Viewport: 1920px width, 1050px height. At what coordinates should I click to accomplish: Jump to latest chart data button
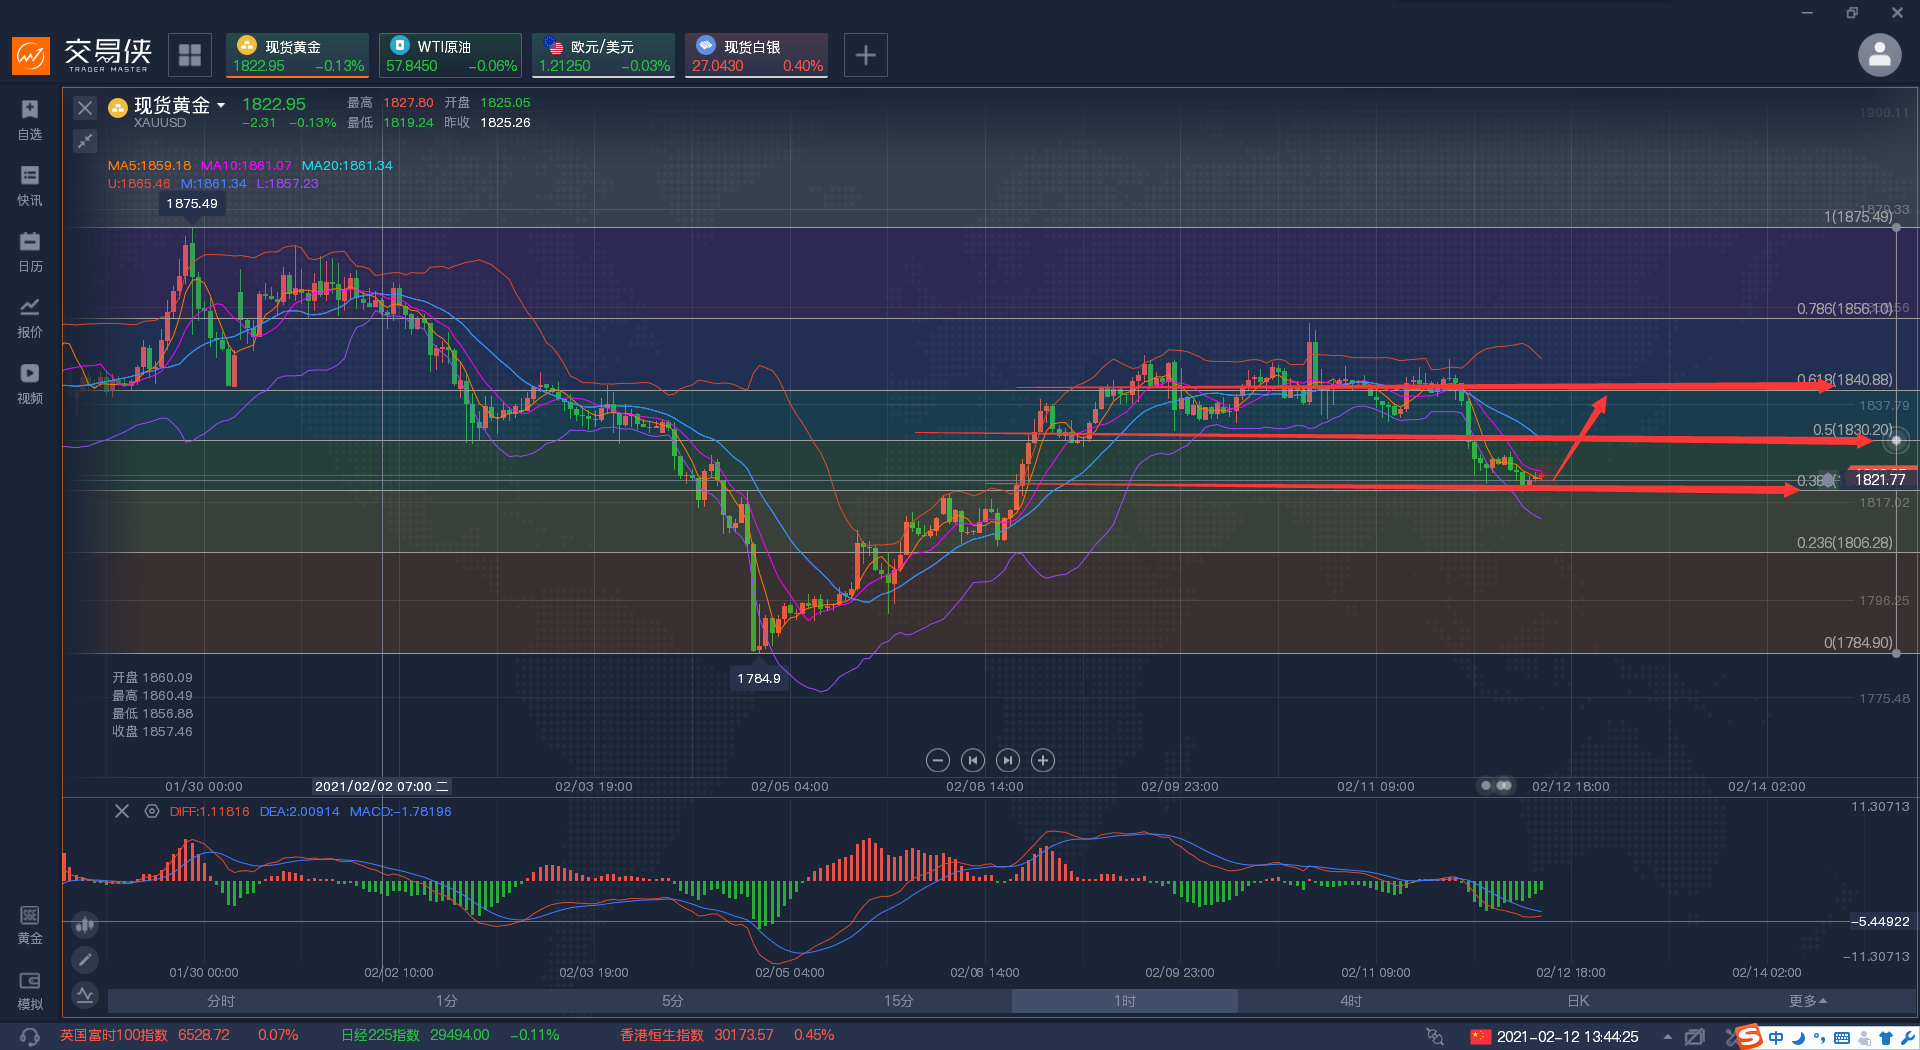[x=1008, y=761]
